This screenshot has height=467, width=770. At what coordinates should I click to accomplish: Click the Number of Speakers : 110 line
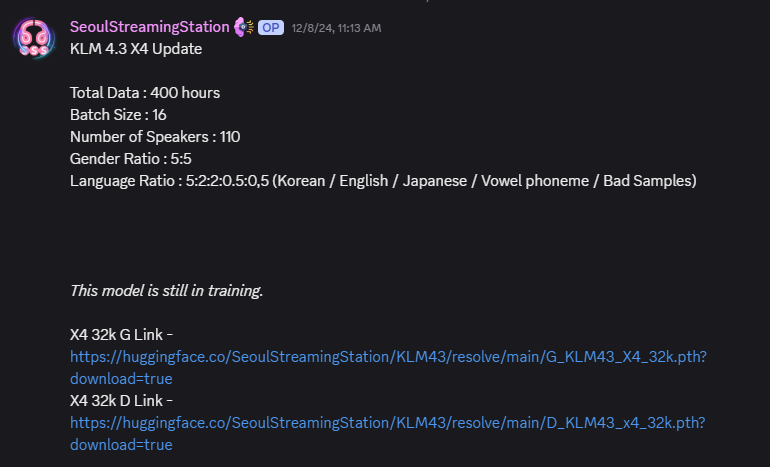click(x=155, y=137)
